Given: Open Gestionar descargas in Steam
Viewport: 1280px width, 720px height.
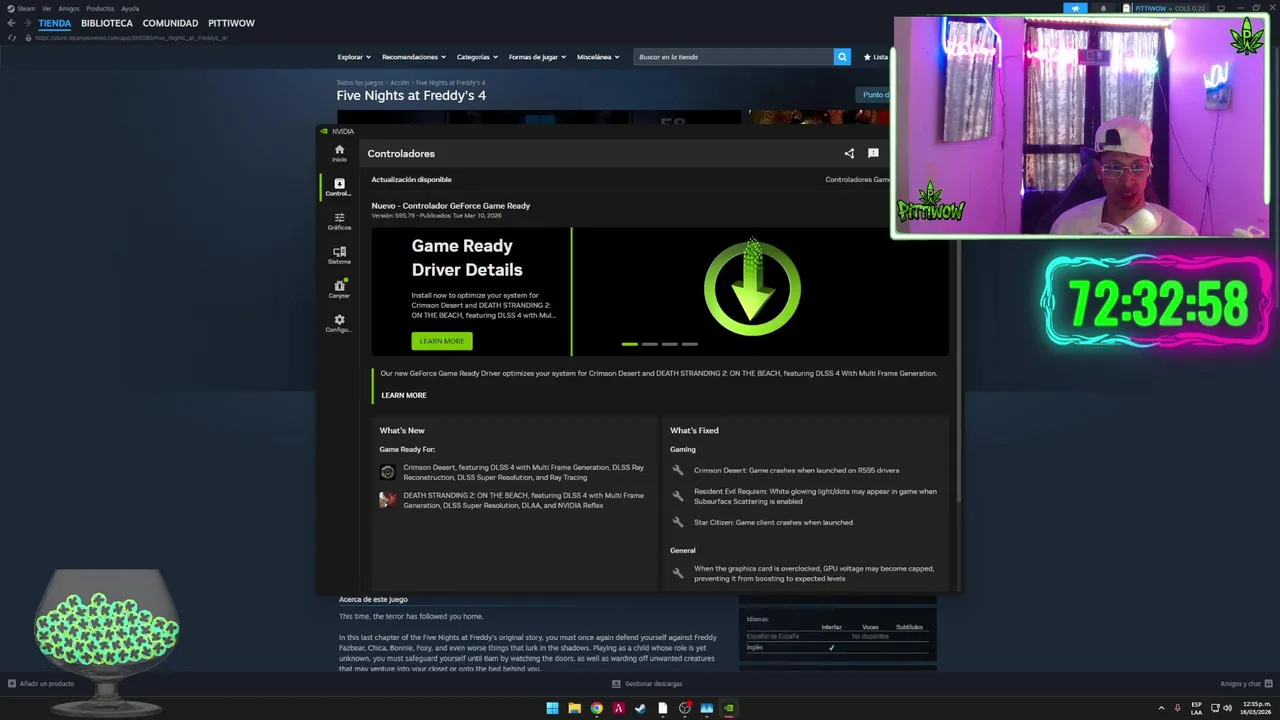Looking at the screenshot, I should (647, 684).
